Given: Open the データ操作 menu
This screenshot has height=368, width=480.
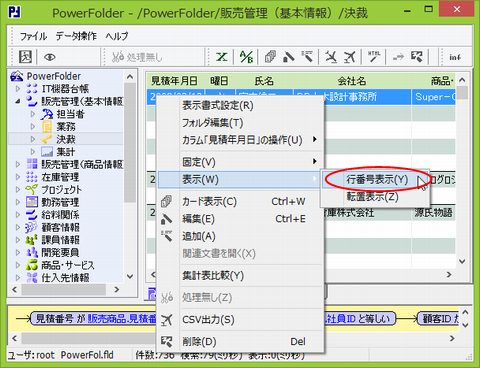Looking at the screenshot, I should coord(76,36).
